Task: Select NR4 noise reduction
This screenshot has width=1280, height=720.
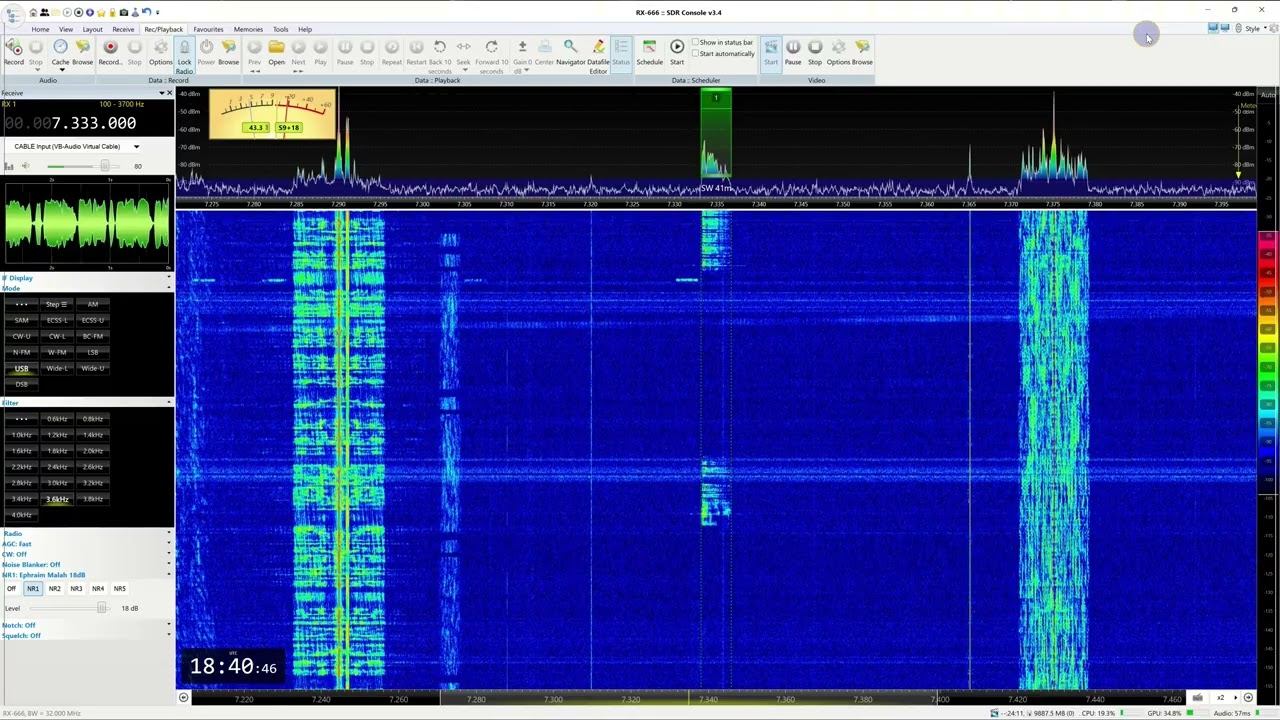Action: click(98, 589)
